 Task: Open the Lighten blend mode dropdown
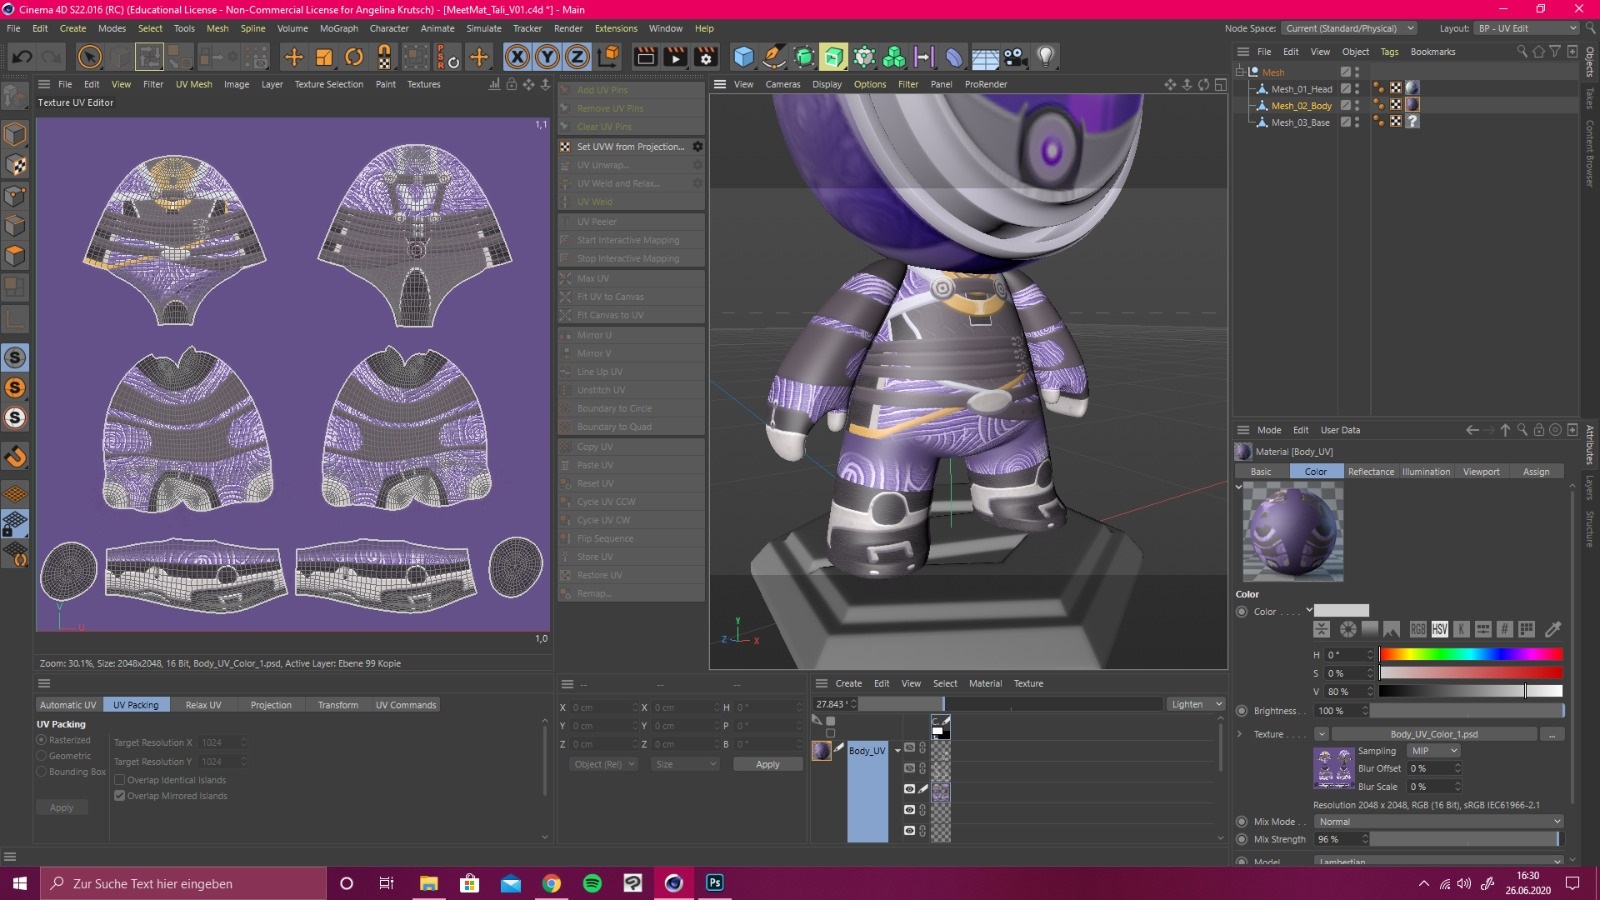click(1195, 704)
